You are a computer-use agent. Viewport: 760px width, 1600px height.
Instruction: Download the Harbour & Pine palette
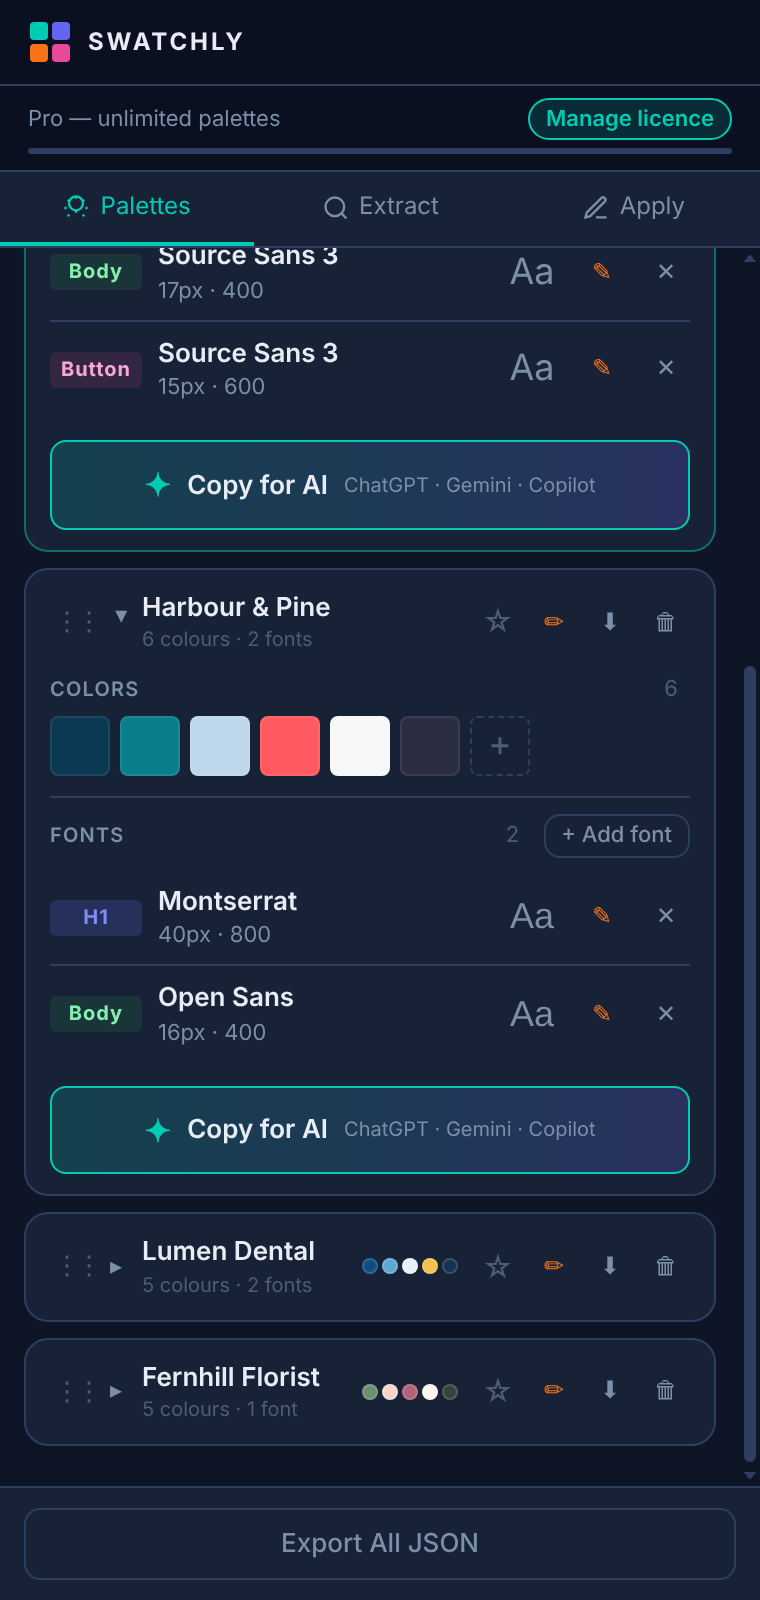[x=610, y=622]
